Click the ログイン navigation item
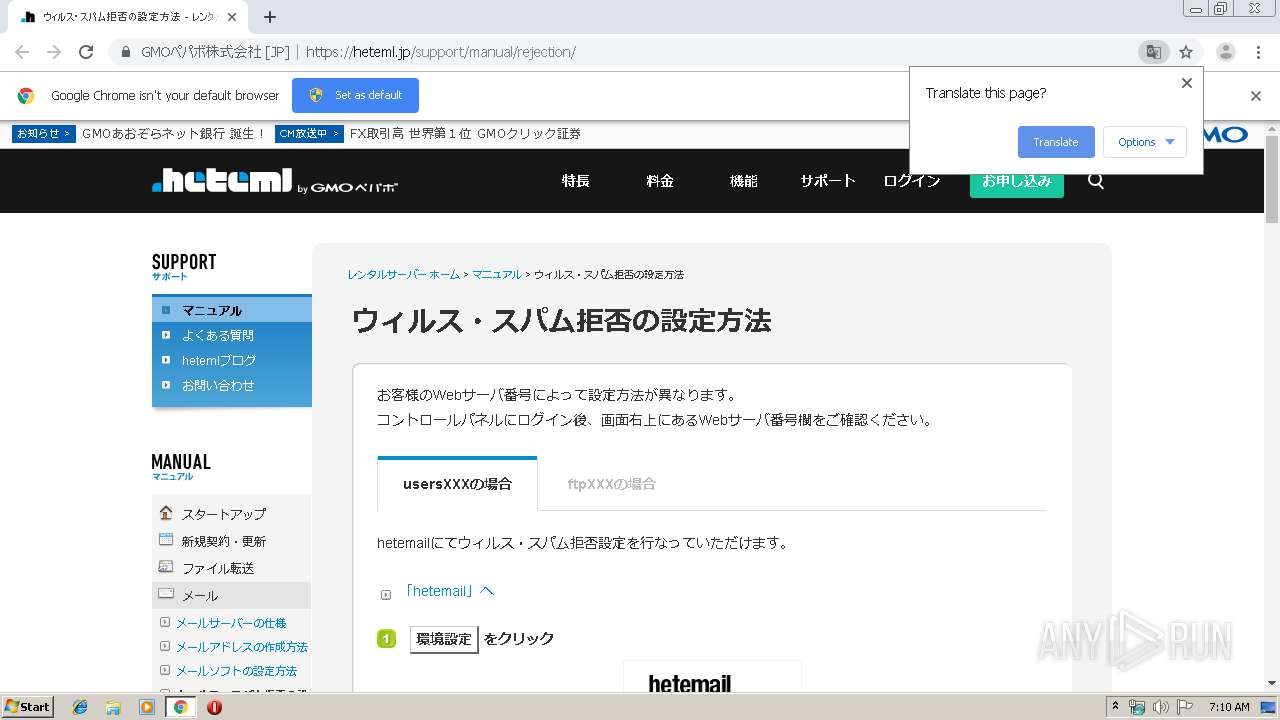Screen dimensions: 1280x720 click(912, 181)
